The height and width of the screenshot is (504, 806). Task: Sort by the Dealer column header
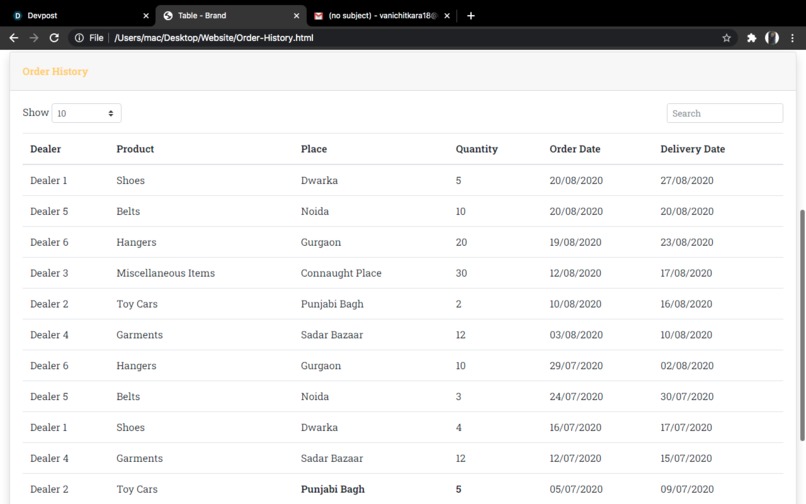click(x=45, y=149)
